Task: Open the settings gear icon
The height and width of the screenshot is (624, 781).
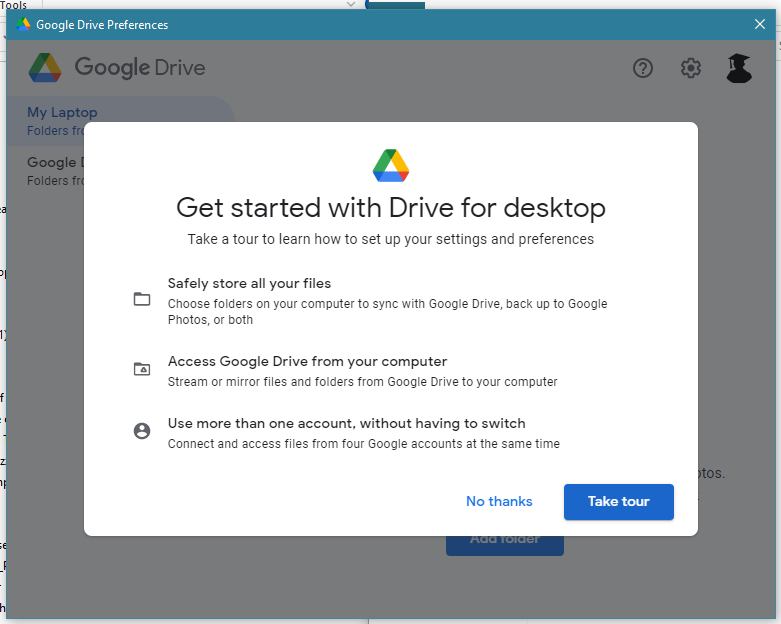Action: (690, 68)
